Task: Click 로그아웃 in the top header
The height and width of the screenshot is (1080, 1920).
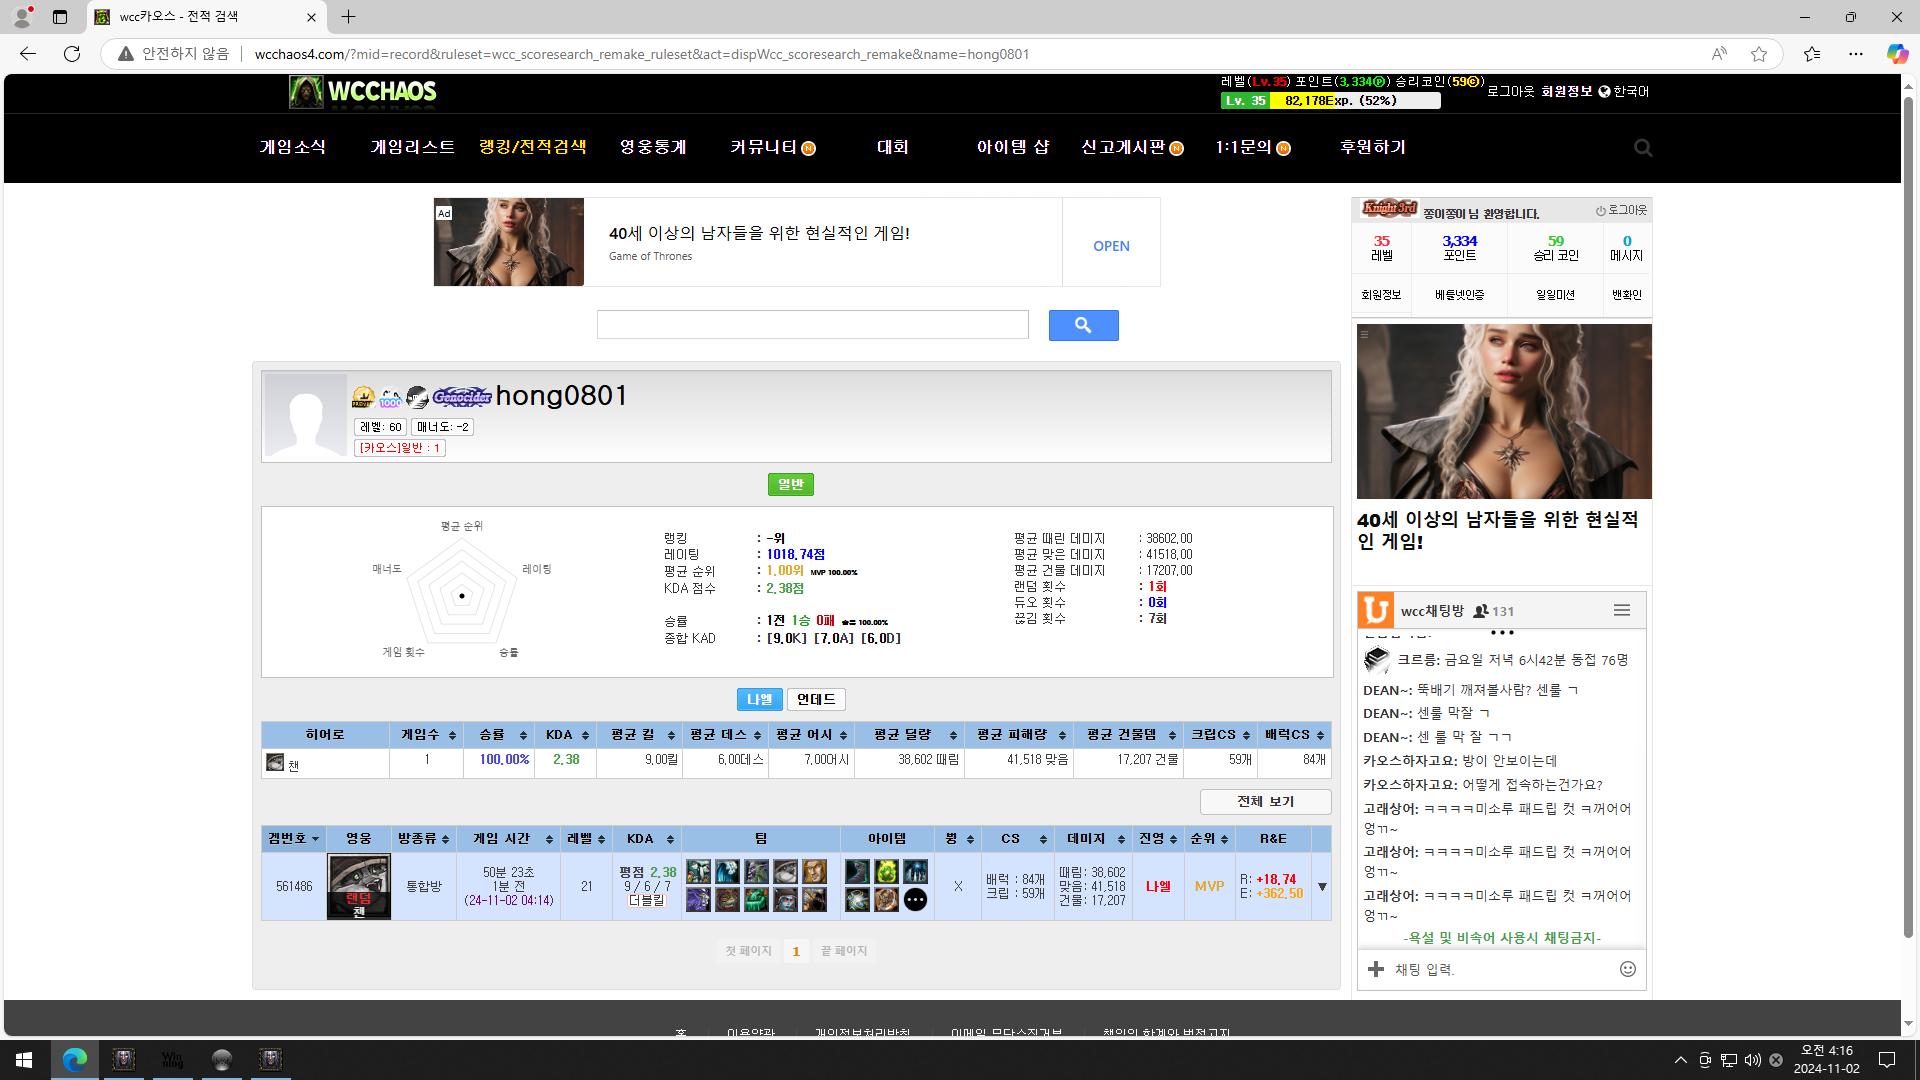Action: 1510,92
